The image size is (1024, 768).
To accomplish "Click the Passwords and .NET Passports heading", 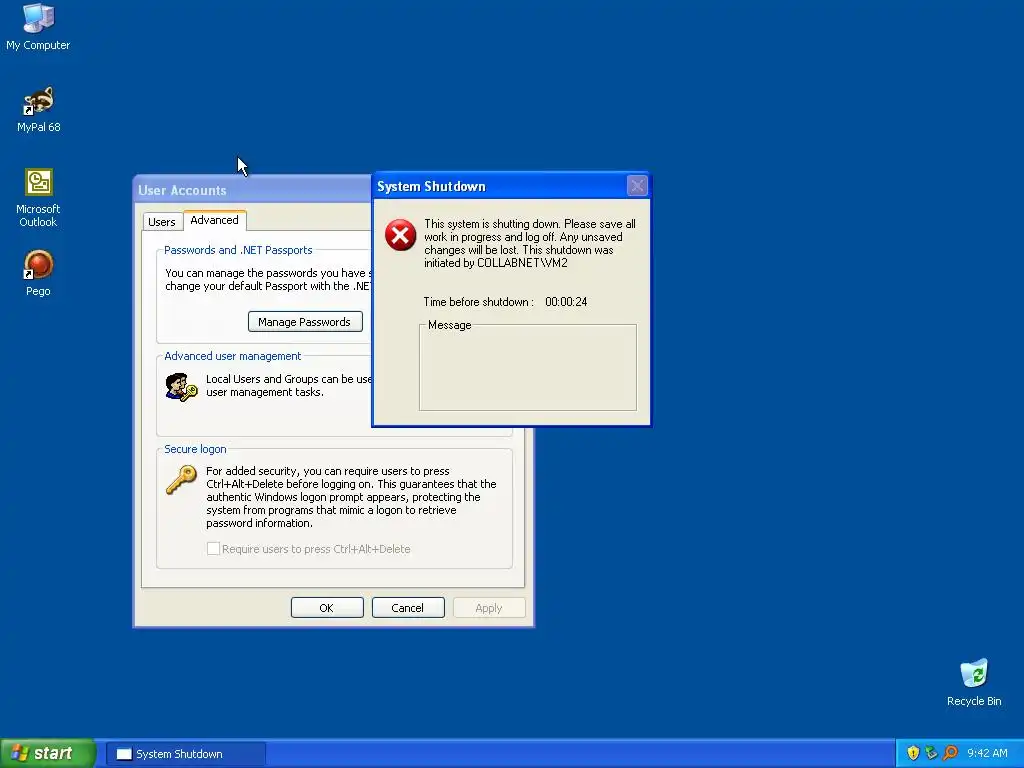I will [238, 250].
